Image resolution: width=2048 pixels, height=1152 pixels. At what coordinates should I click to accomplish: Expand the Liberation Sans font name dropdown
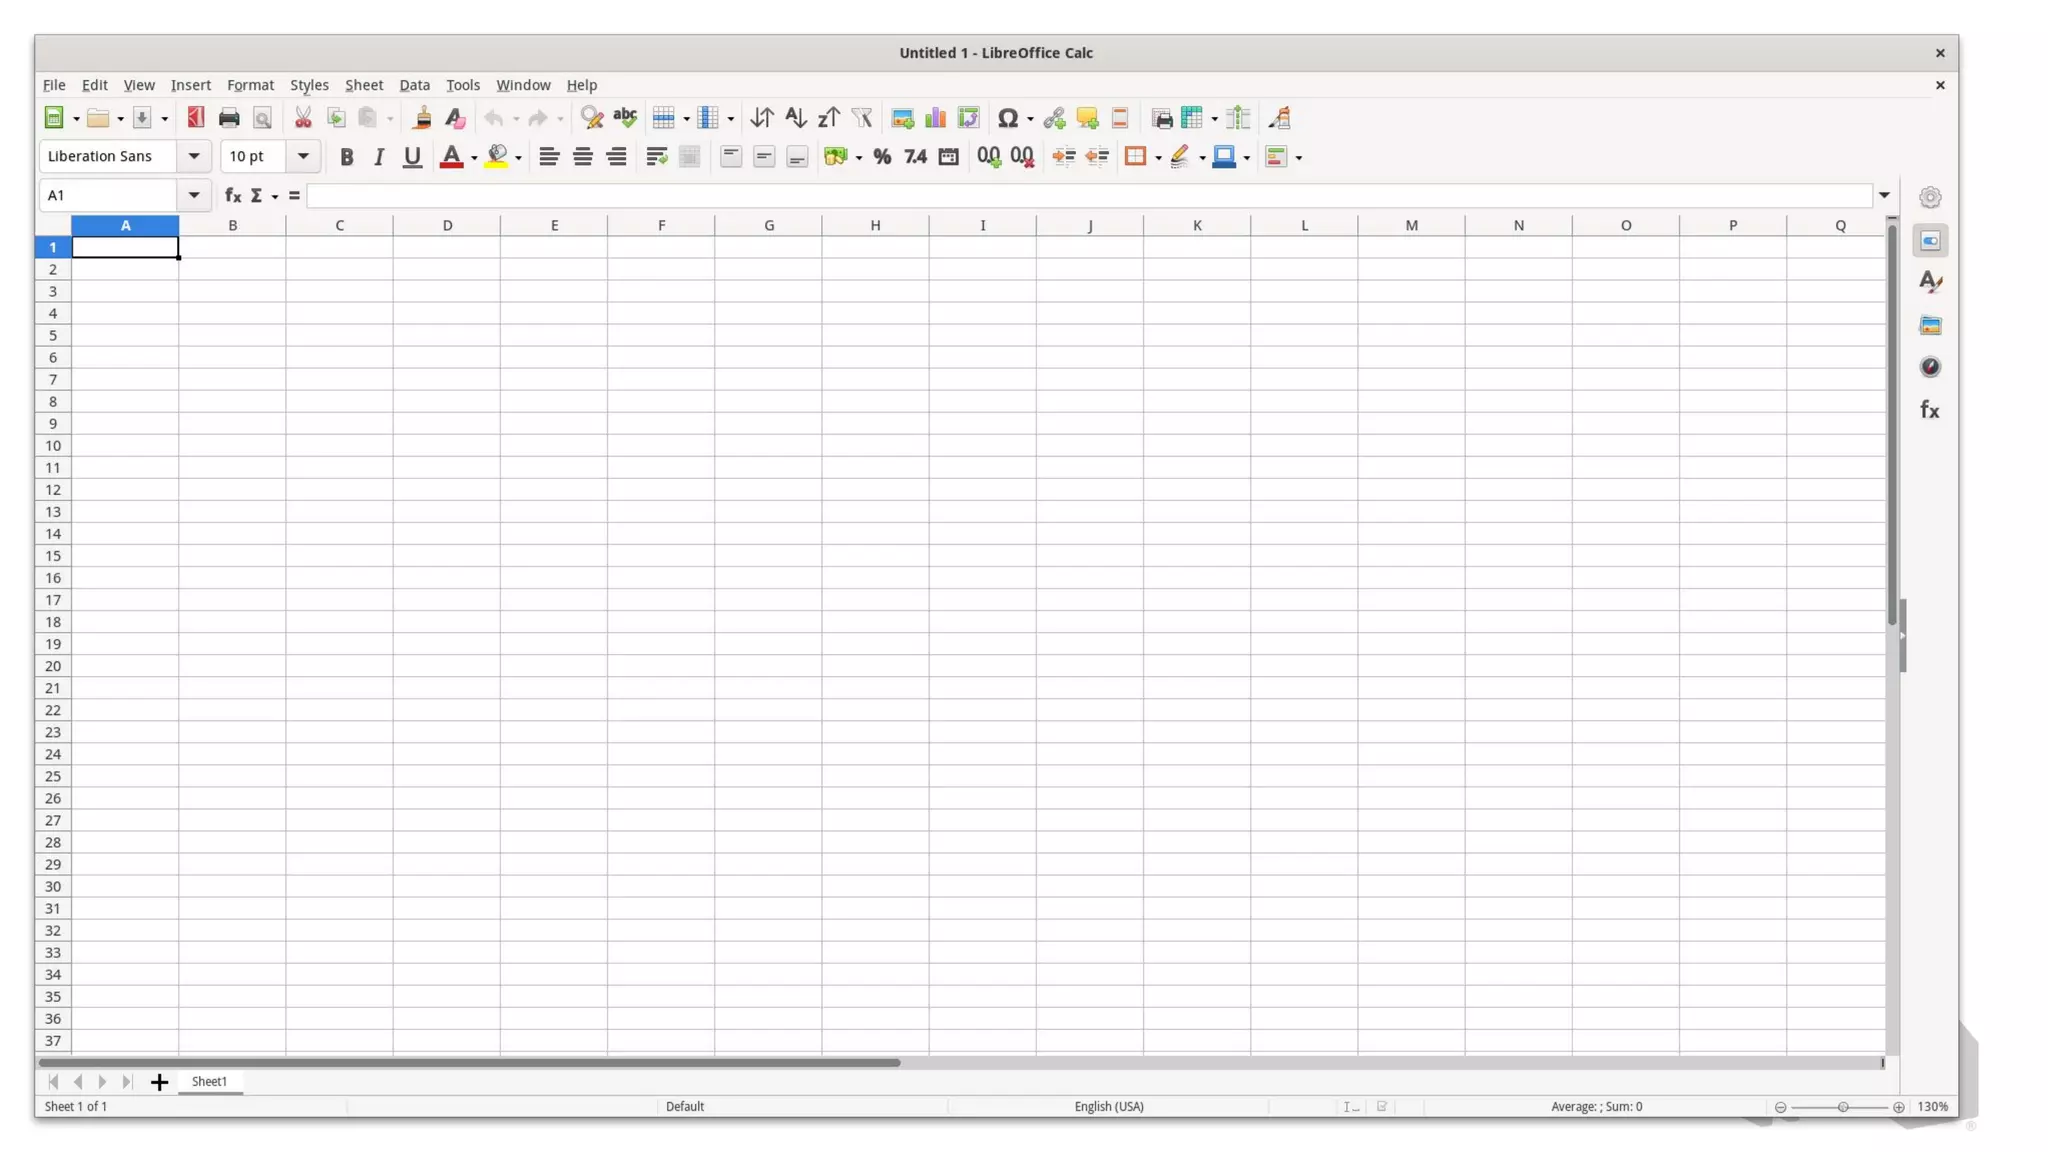(x=194, y=156)
